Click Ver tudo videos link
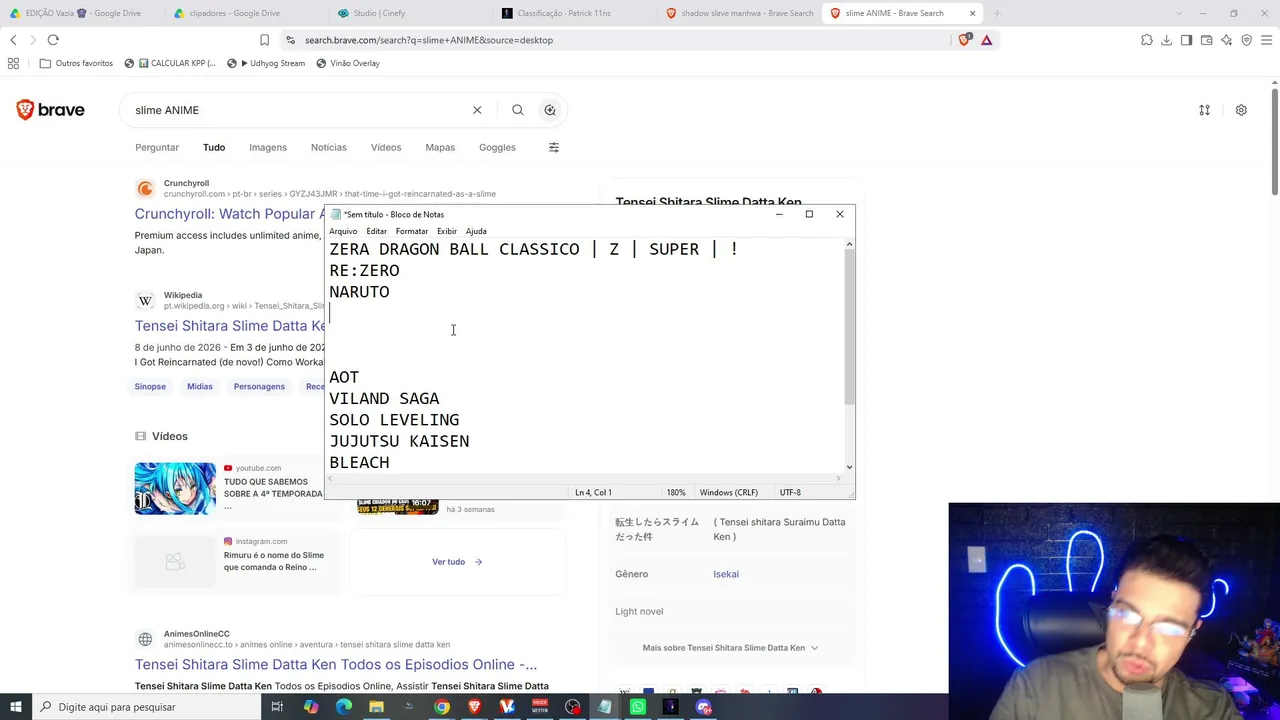The width and height of the screenshot is (1280, 720). click(457, 562)
